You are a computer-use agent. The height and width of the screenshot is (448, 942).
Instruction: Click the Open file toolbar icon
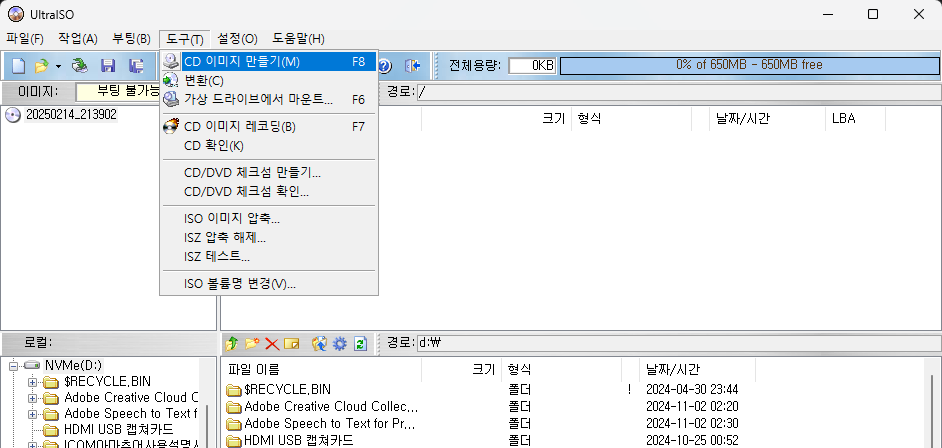pyautogui.click(x=41, y=66)
